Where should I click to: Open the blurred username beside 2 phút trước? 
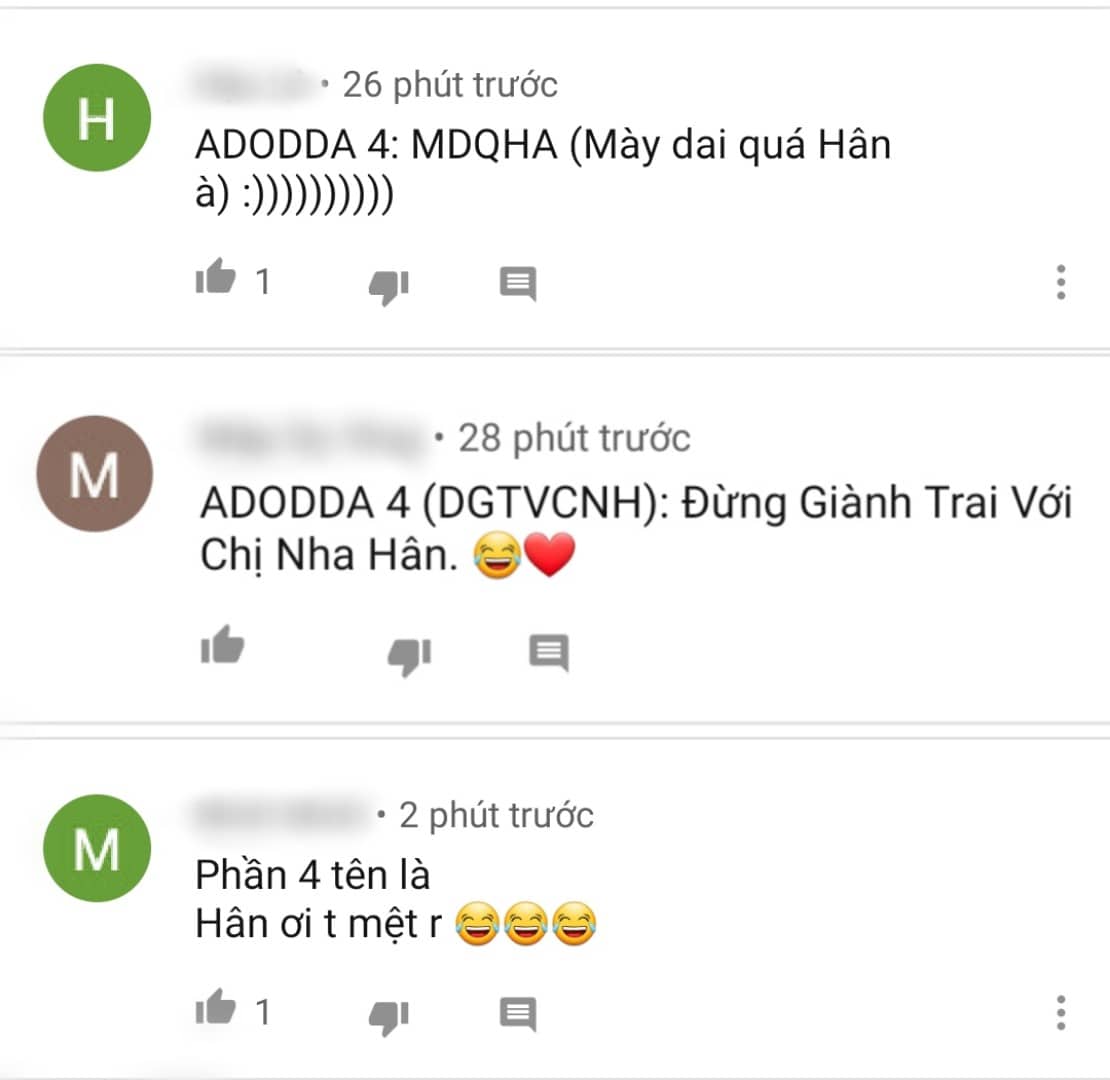(282, 814)
